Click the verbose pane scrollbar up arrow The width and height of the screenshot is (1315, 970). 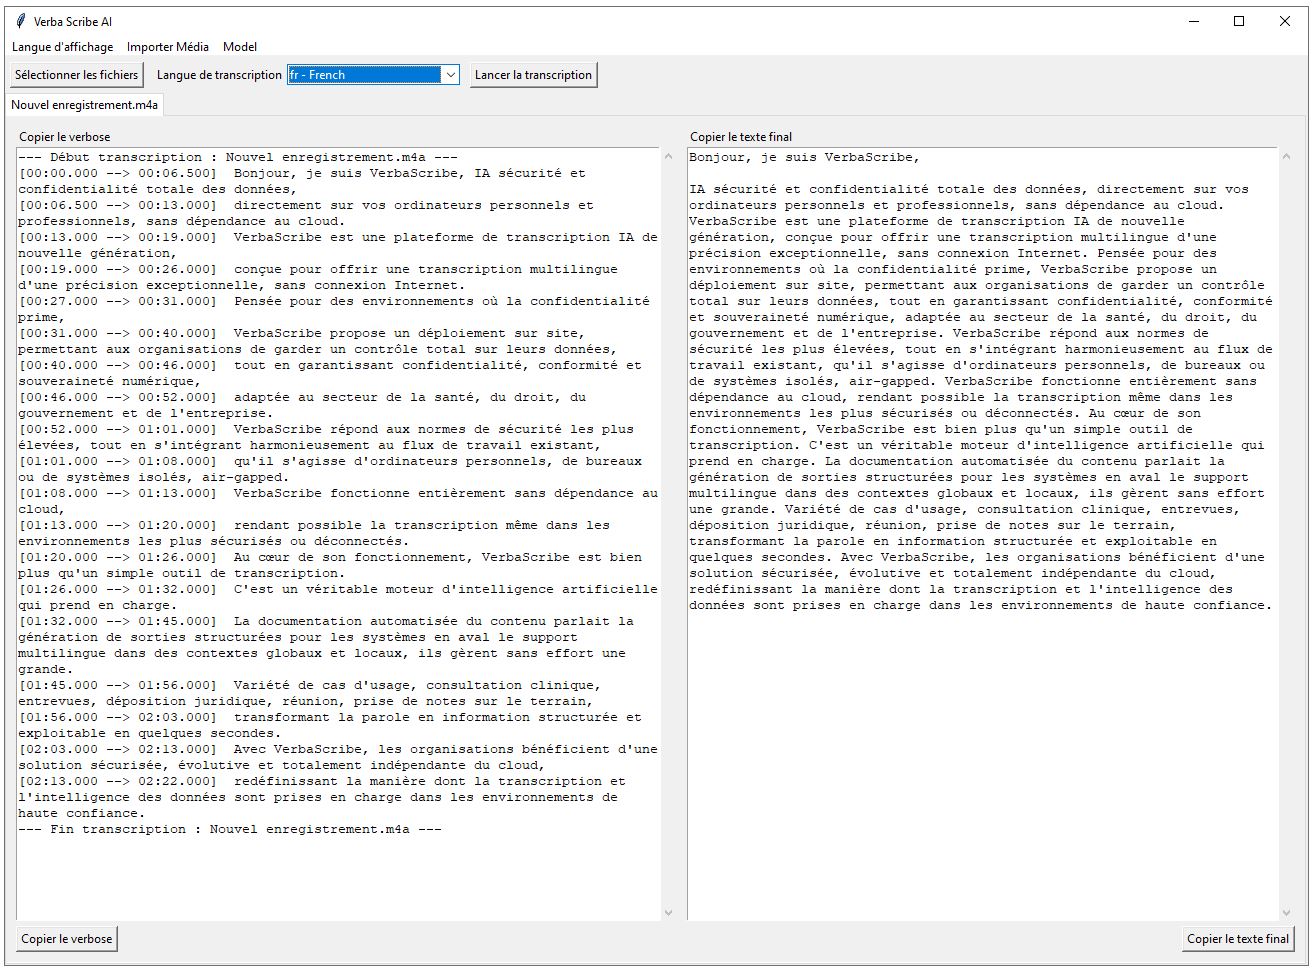(x=669, y=157)
